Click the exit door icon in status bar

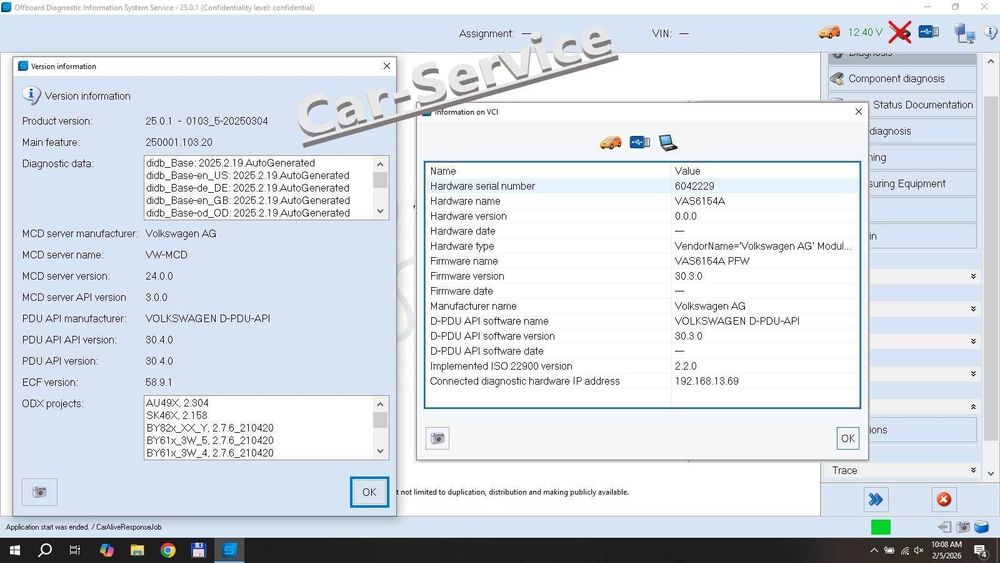[x=945, y=527]
